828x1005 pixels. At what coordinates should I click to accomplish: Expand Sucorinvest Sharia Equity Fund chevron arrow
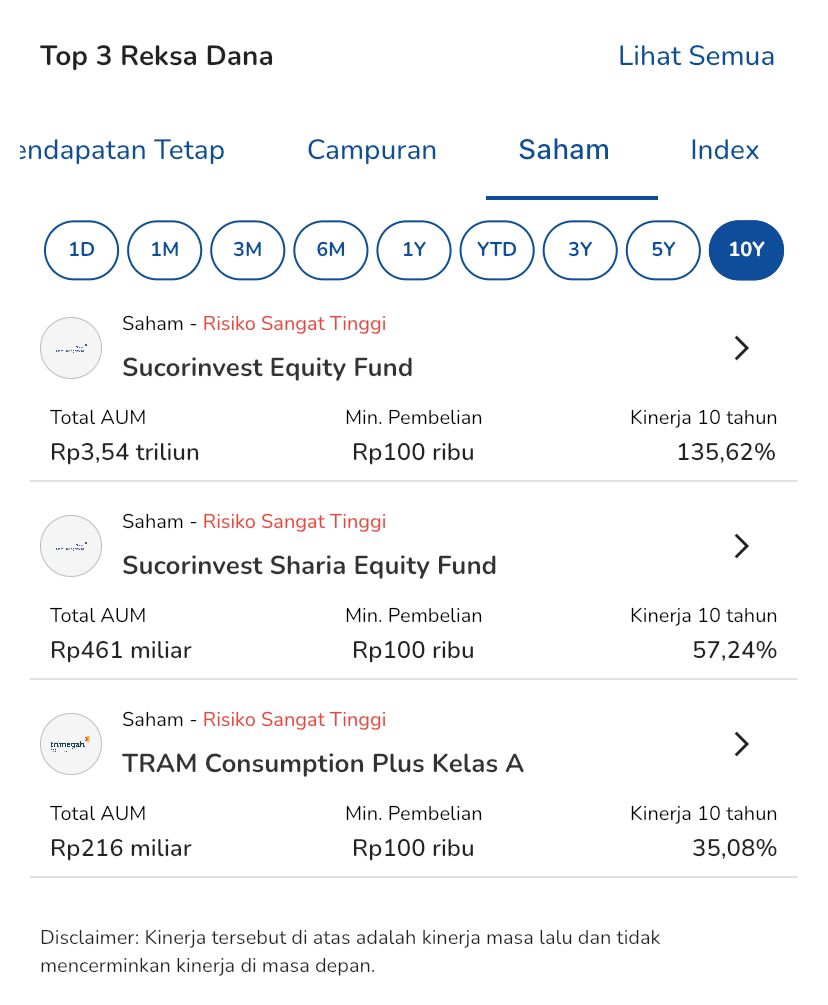[x=741, y=546]
